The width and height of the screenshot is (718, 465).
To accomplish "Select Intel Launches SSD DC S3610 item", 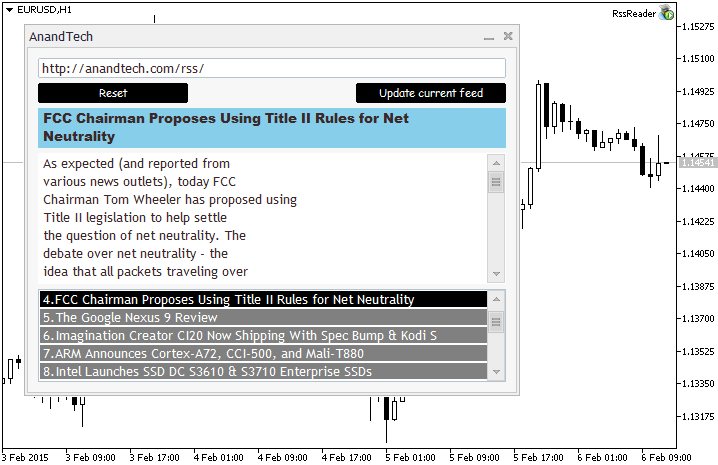I will 263,372.
